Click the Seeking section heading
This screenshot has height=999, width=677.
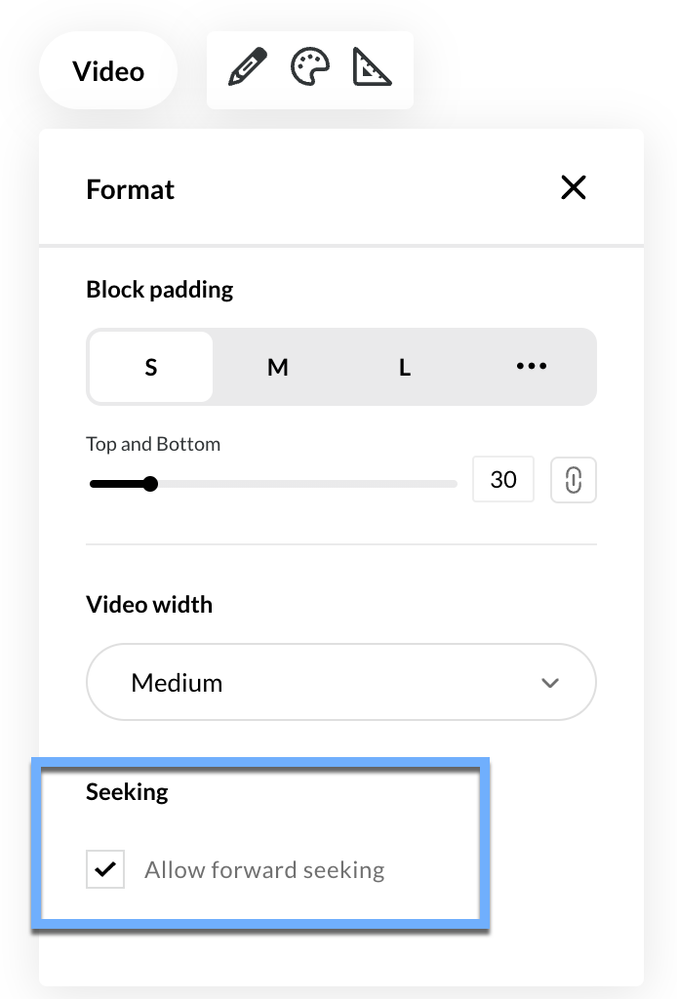coord(127,792)
